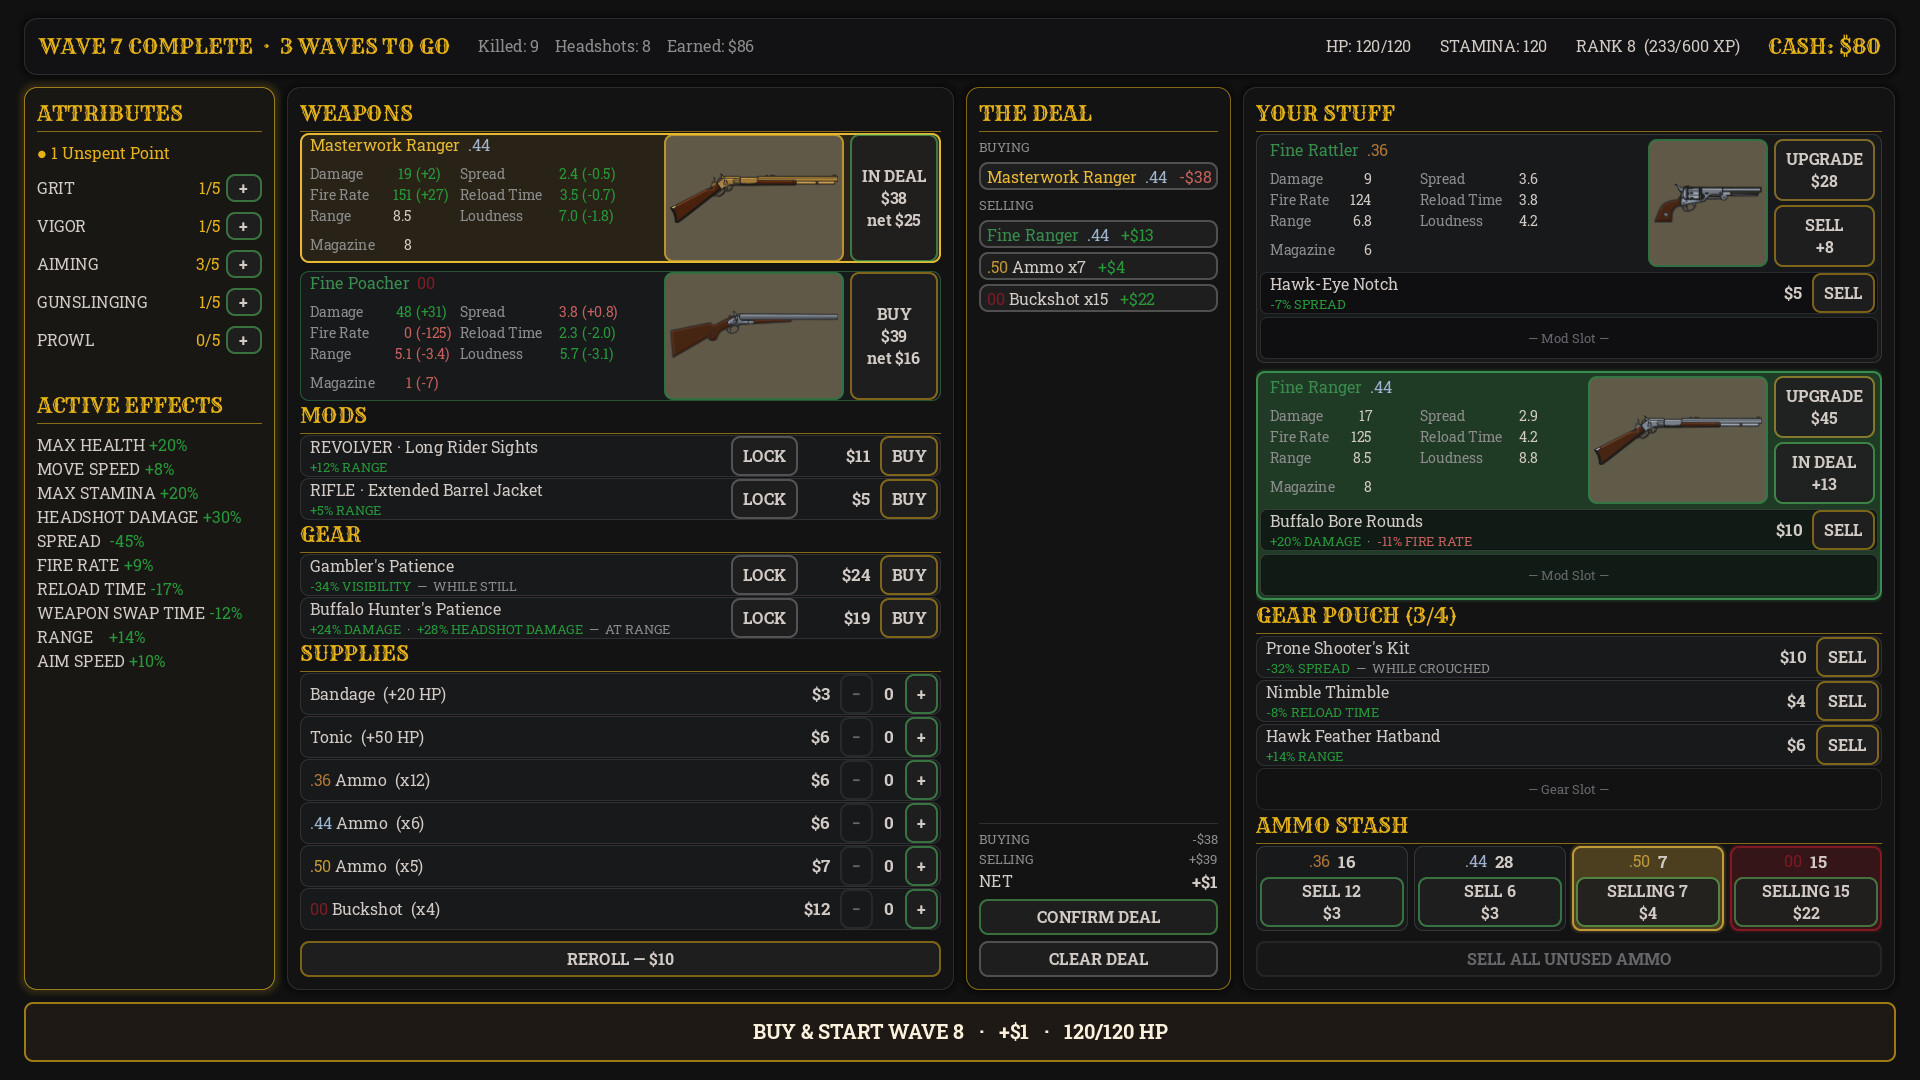Toggle Masterwork Ranger IN DEAL button
This screenshot has height=1080, width=1920.
pos(894,198)
